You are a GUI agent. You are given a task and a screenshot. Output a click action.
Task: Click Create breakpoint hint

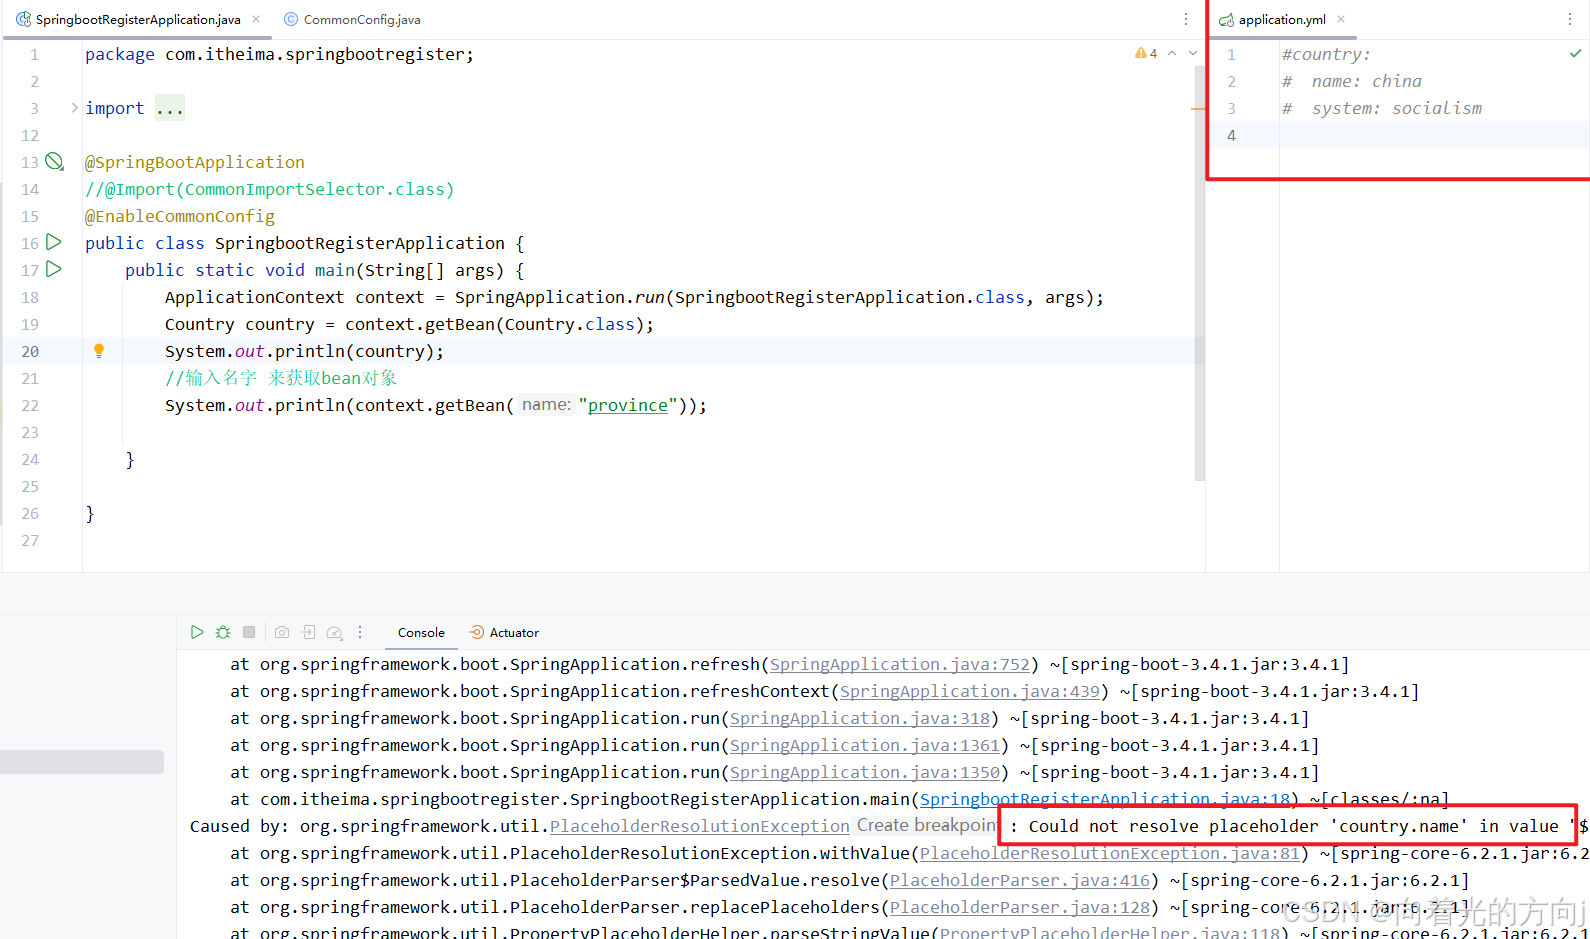coord(927,826)
